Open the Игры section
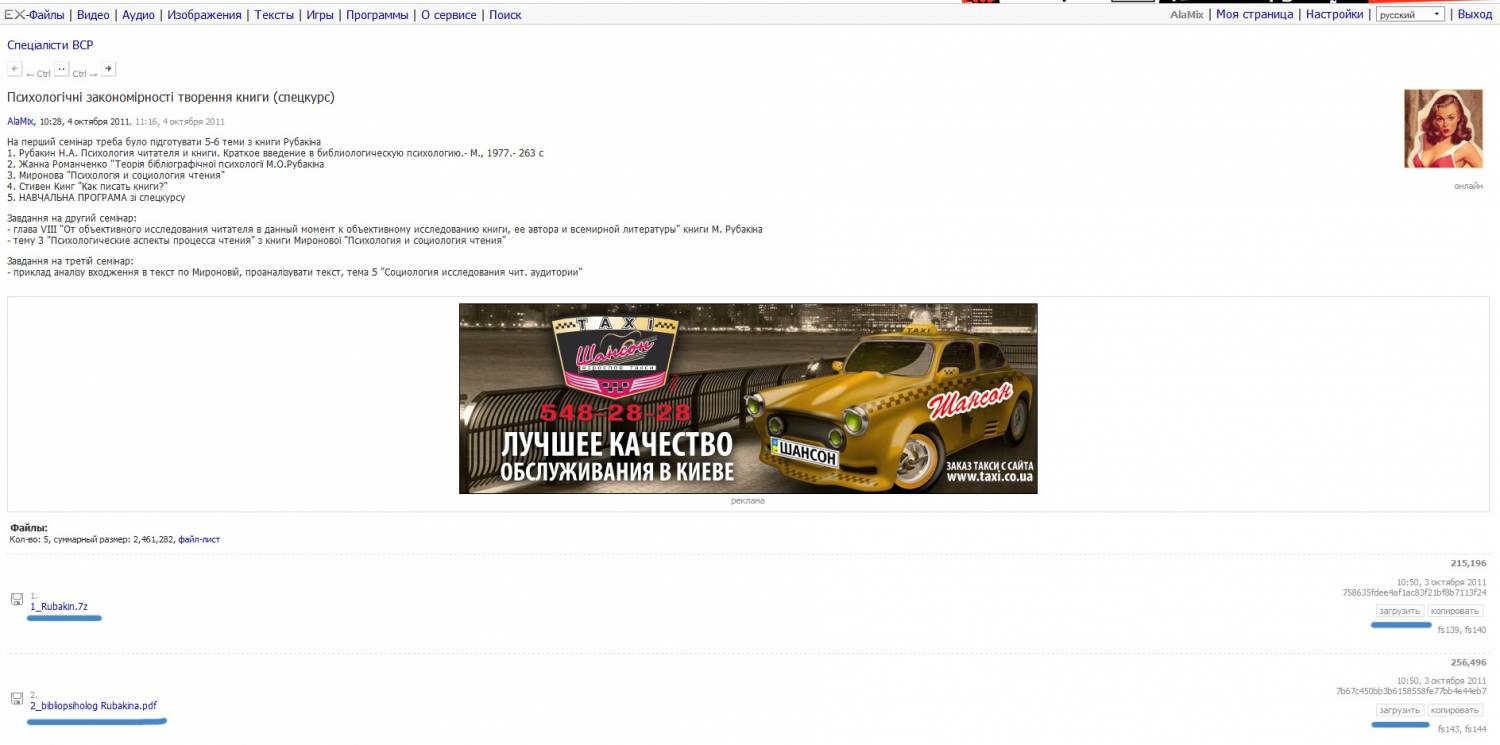 pos(320,15)
